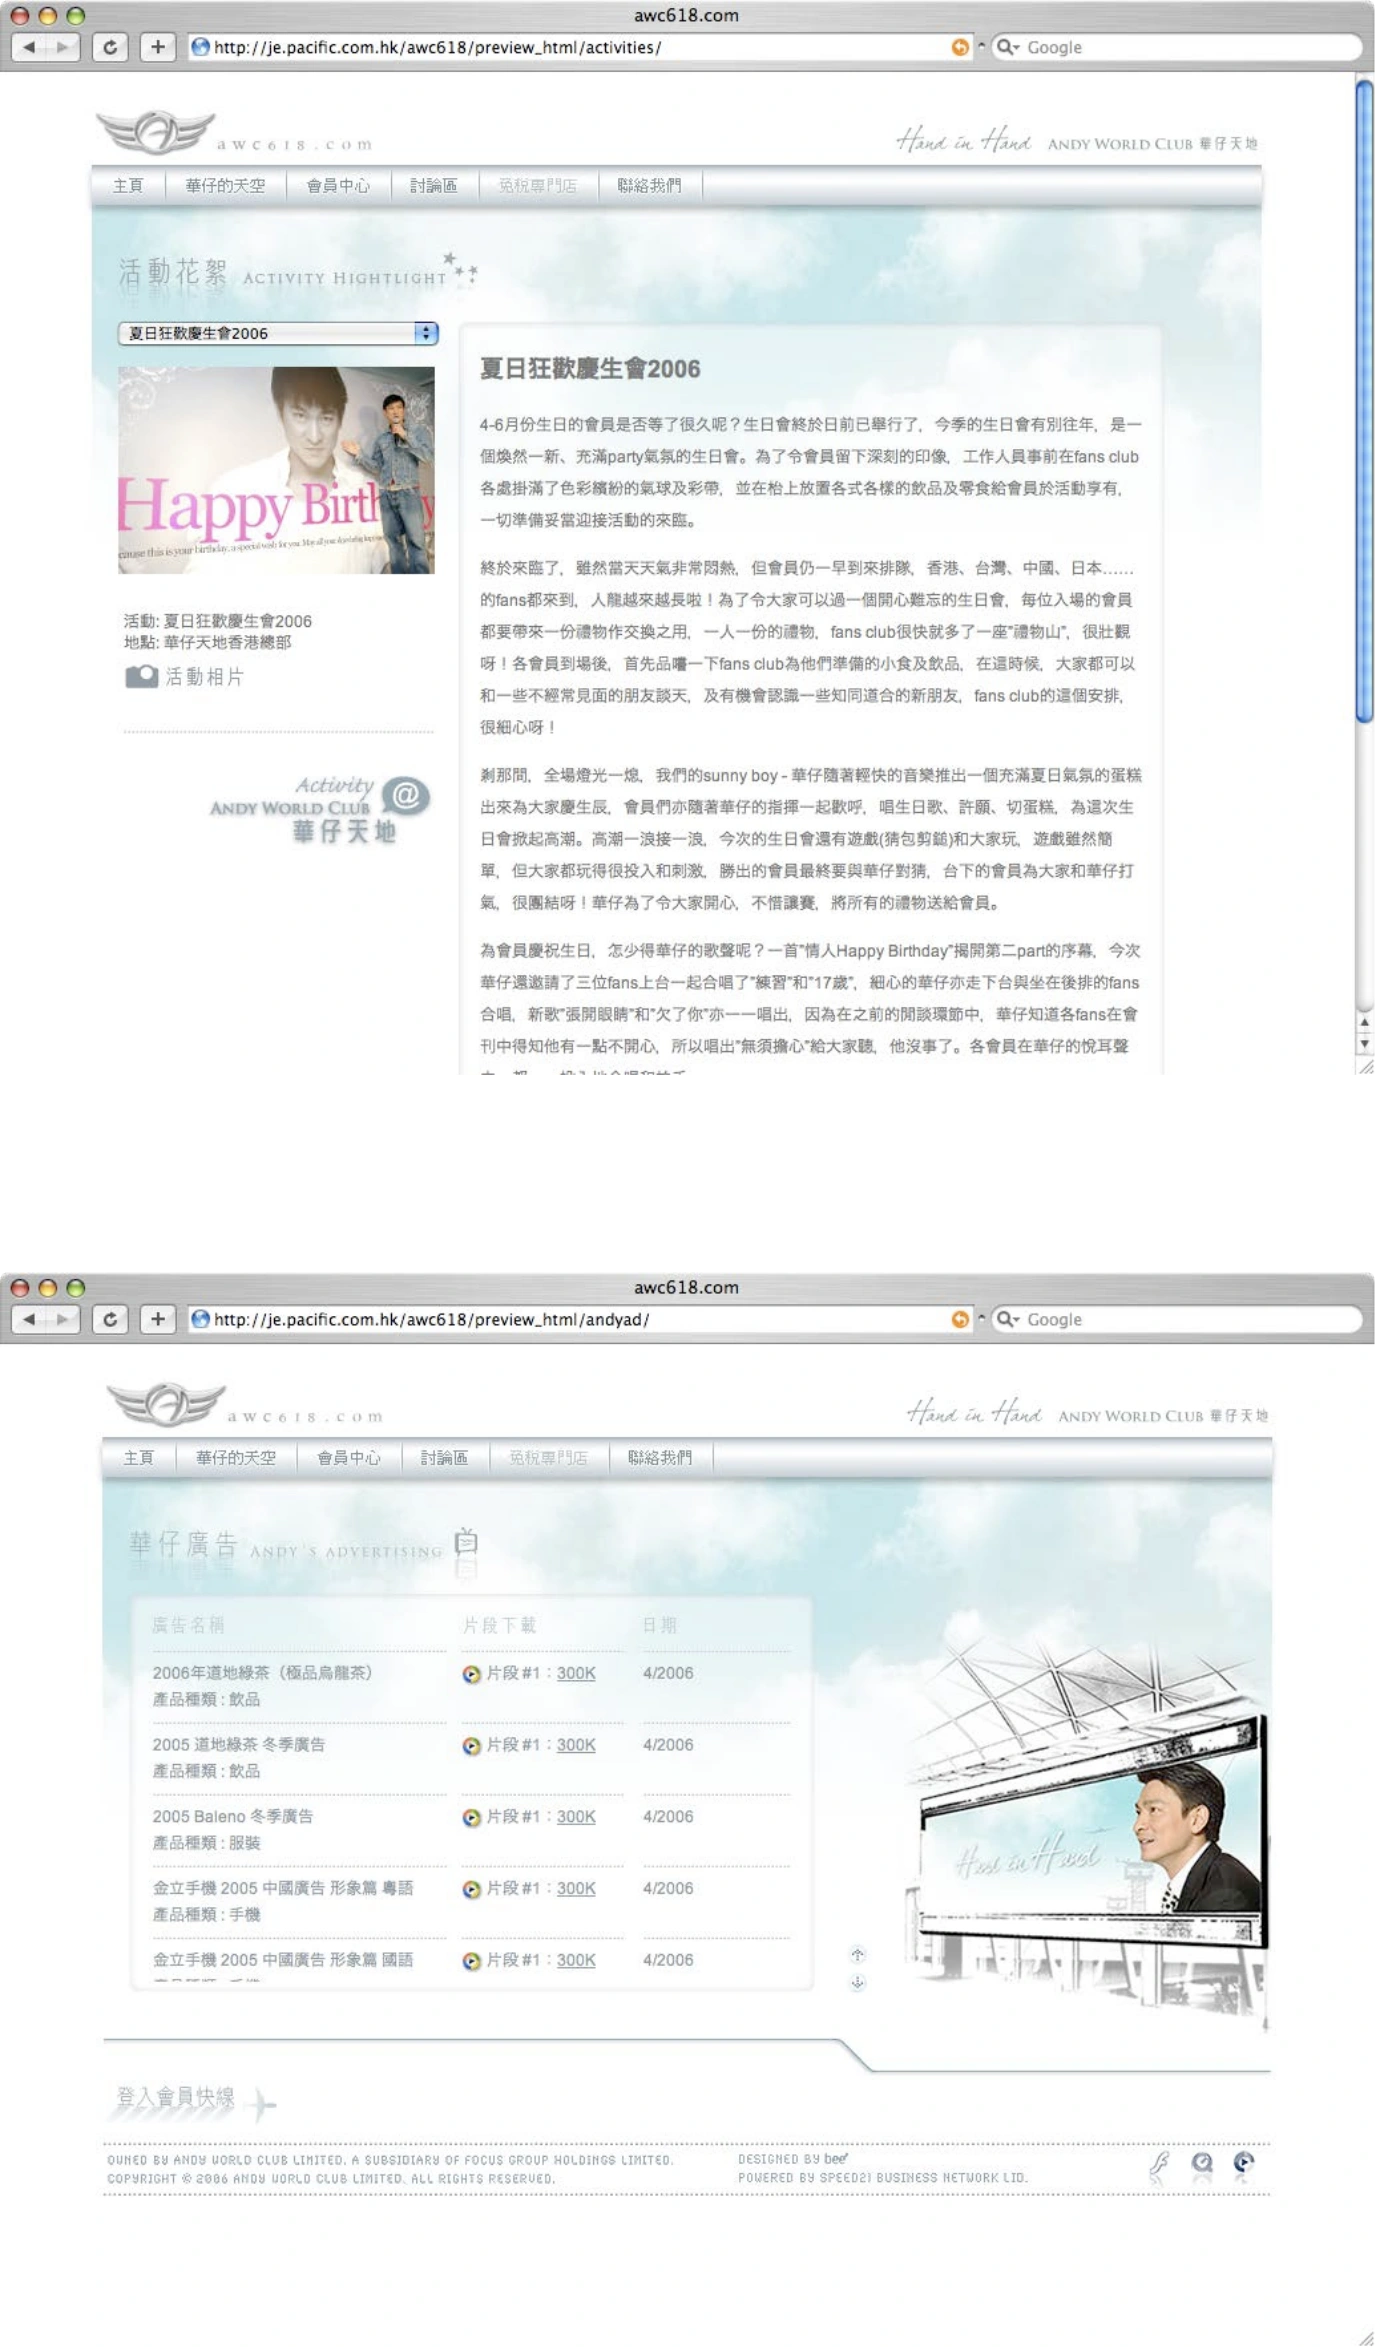Viewport: 1375px width, 2347px height.
Task: Click the Happy Birthday activity photo
Action: click(x=276, y=470)
